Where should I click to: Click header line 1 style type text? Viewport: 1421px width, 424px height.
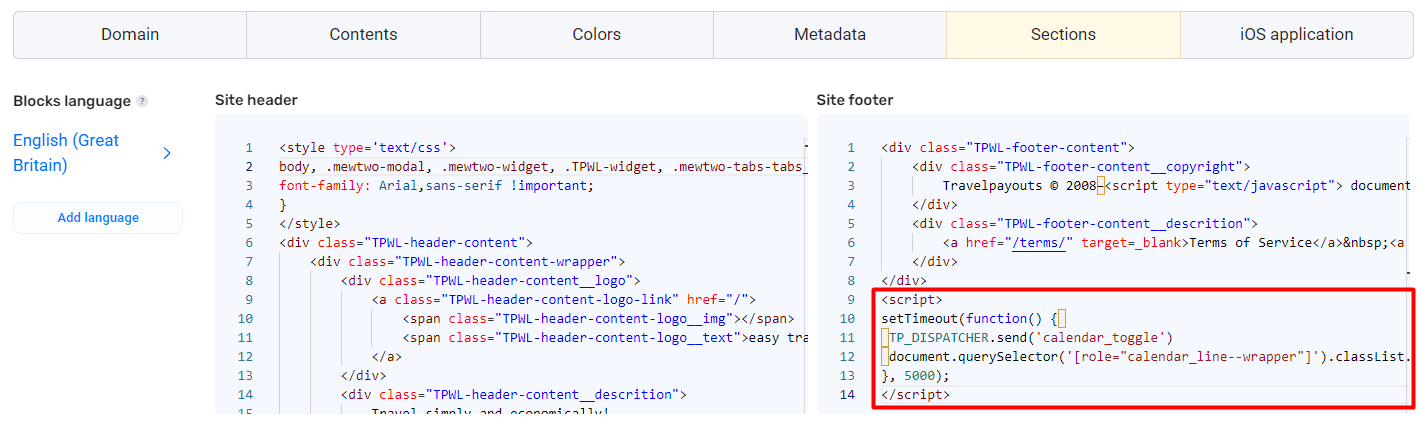pyautogui.click(x=368, y=147)
